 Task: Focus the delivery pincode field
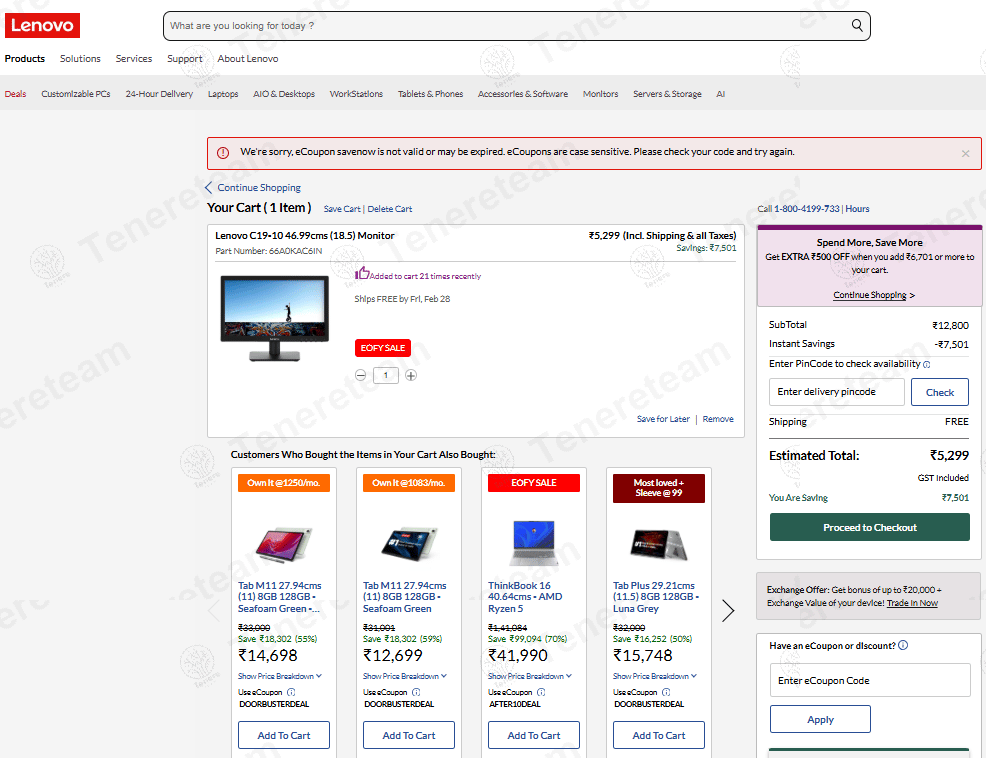(x=836, y=392)
